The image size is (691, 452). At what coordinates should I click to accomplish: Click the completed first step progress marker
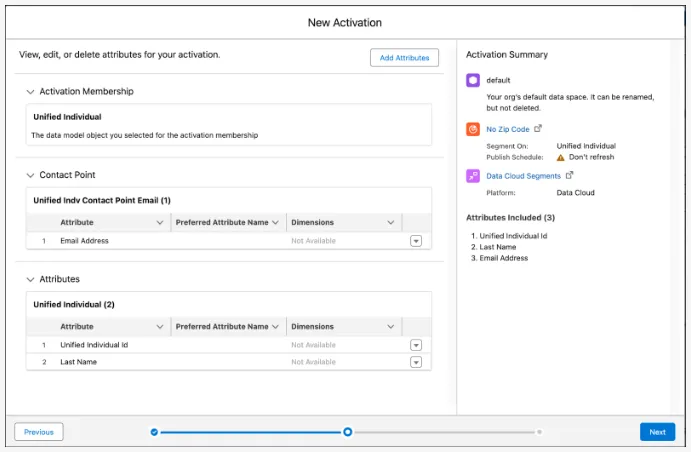tap(154, 432)
